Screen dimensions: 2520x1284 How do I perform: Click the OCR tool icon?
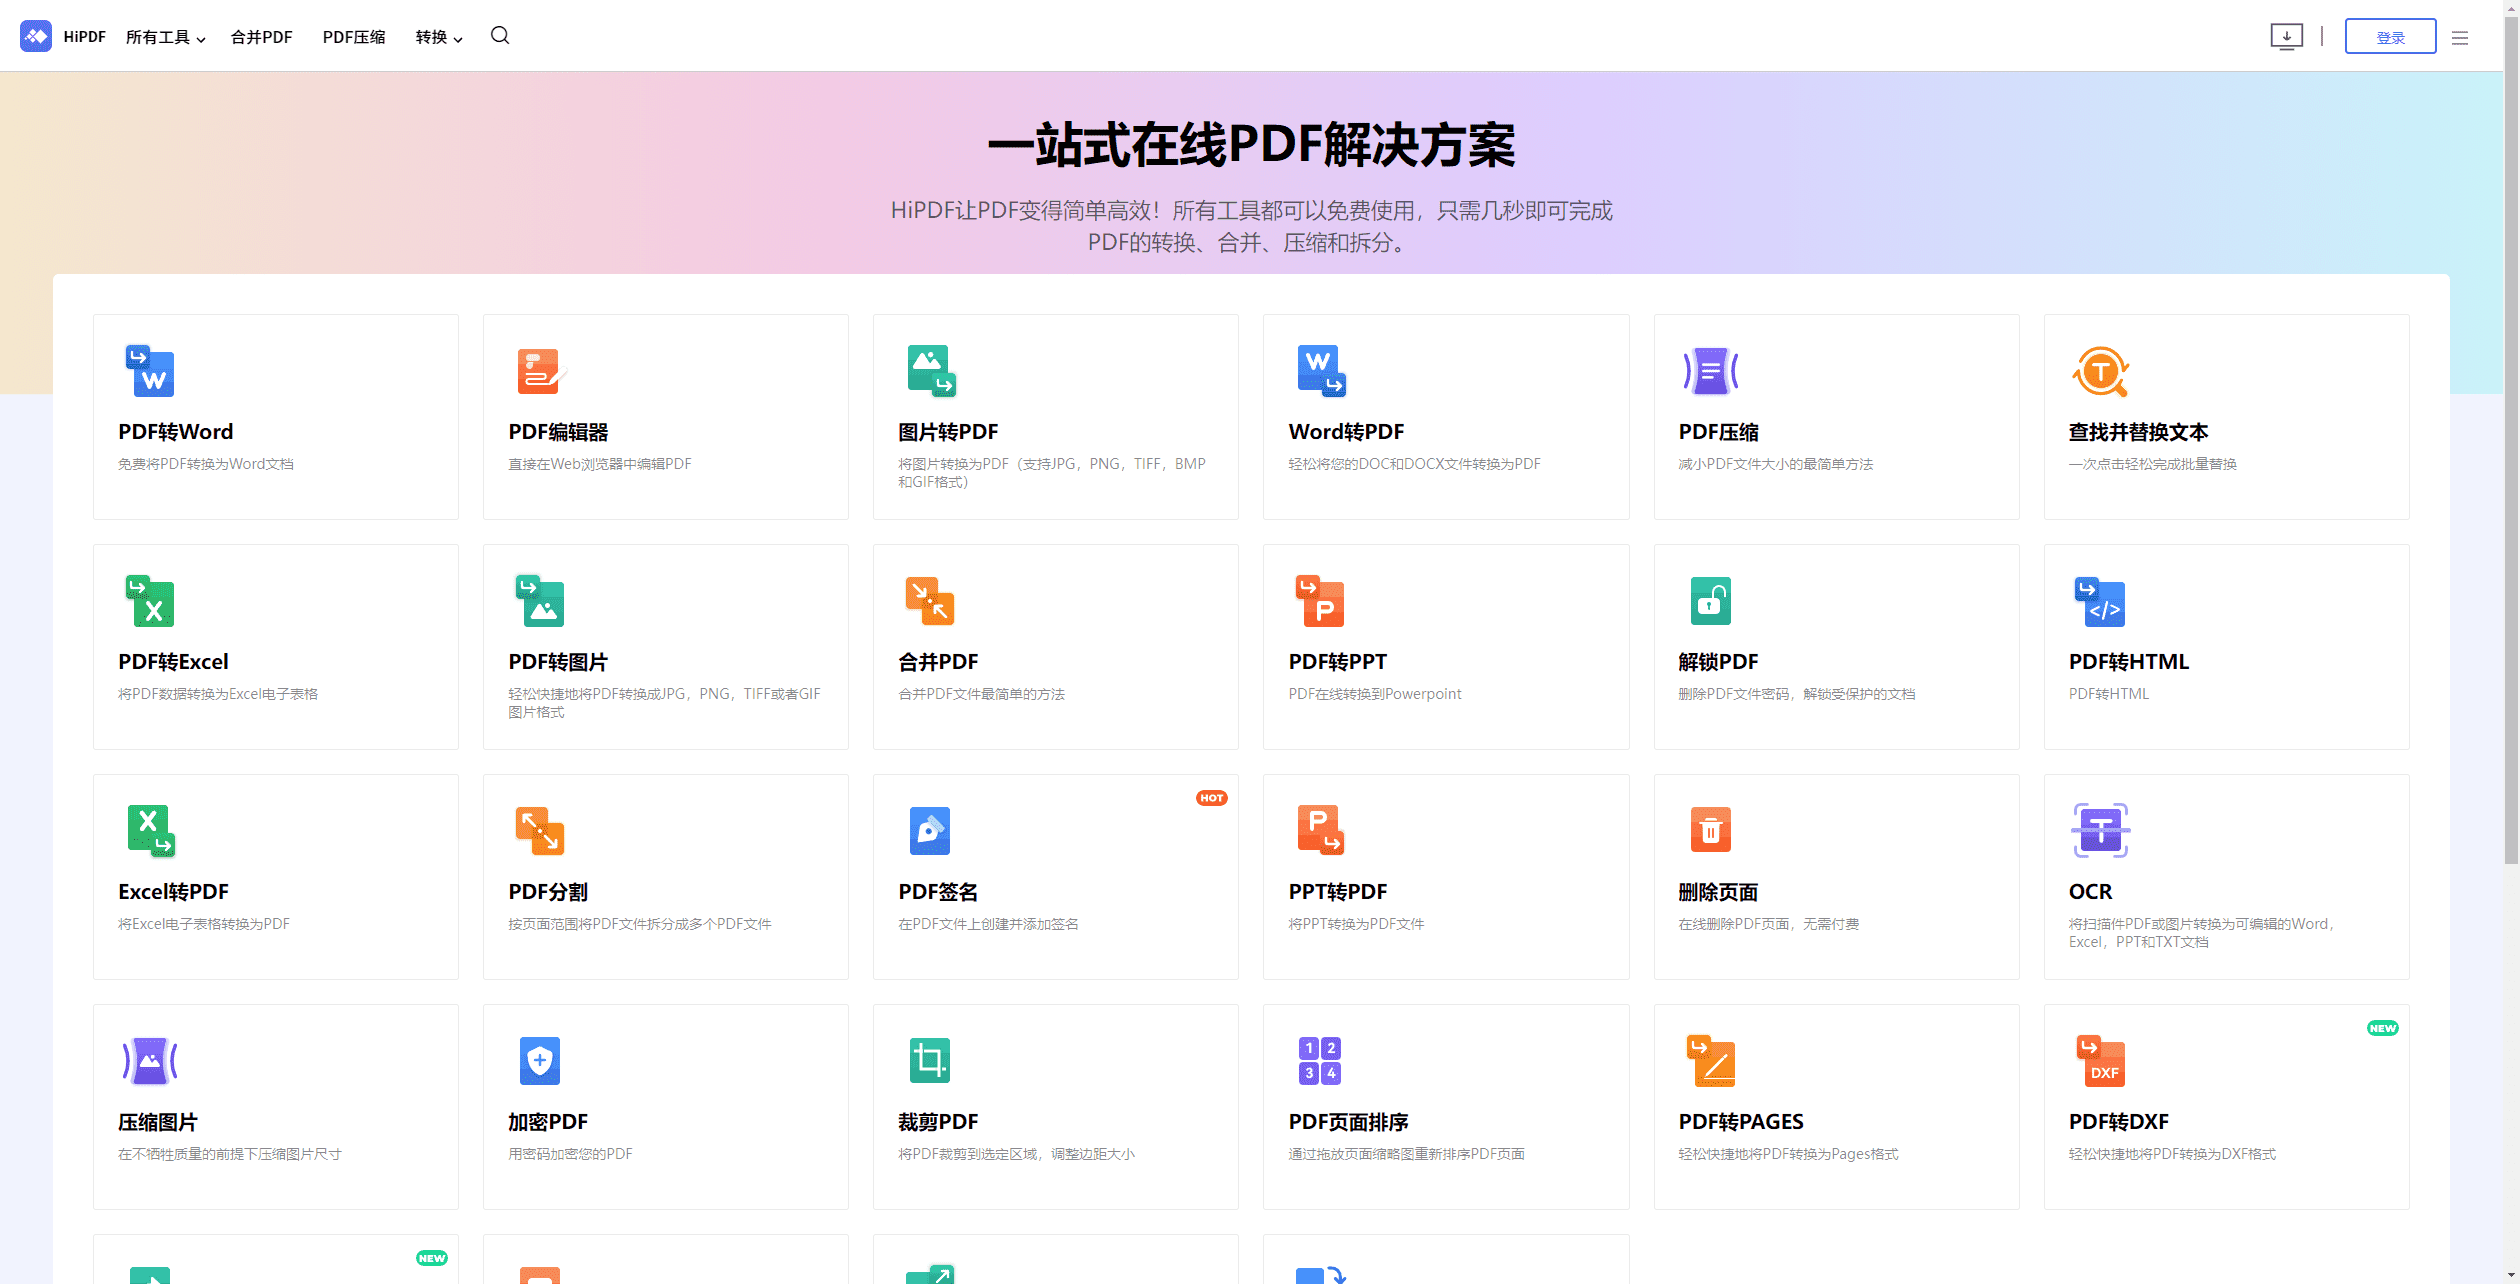pyautogui.click(x=2100, y=830)
